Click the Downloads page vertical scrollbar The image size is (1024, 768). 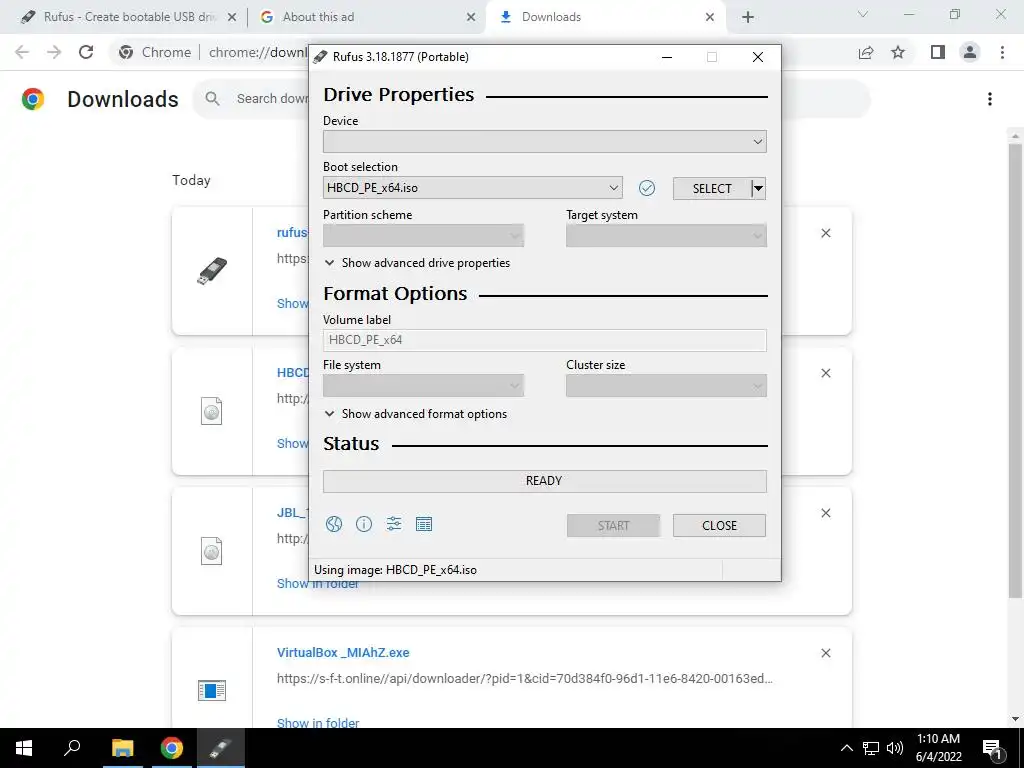1015,369
